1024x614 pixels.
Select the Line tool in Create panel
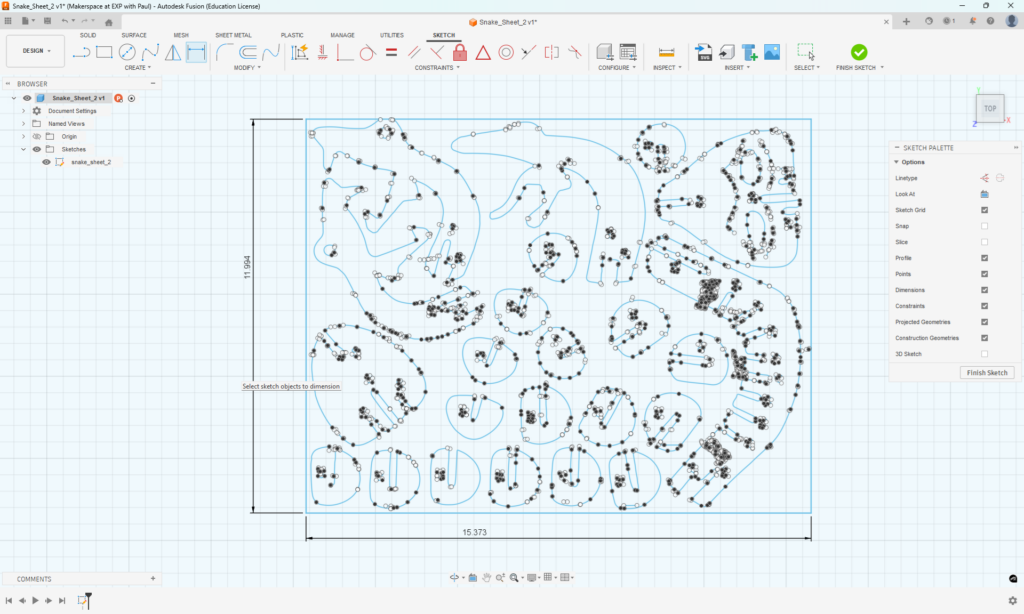tap(79, 51)
